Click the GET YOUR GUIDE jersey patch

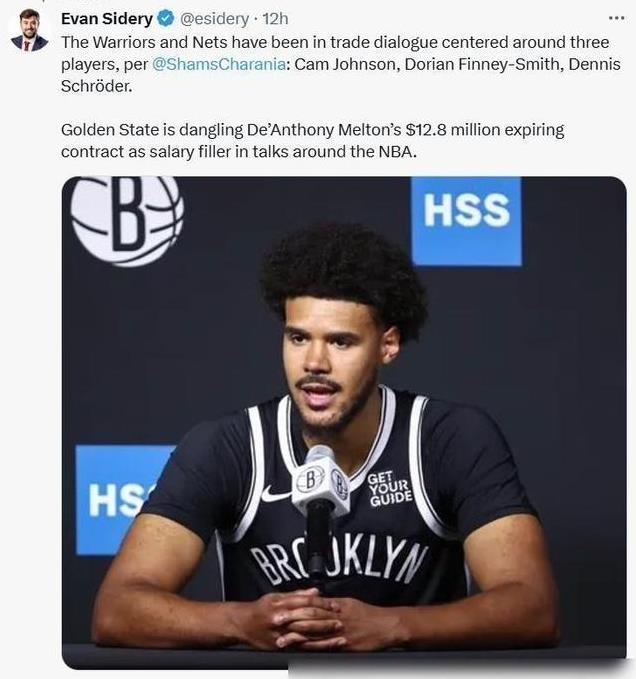(390, 488)
